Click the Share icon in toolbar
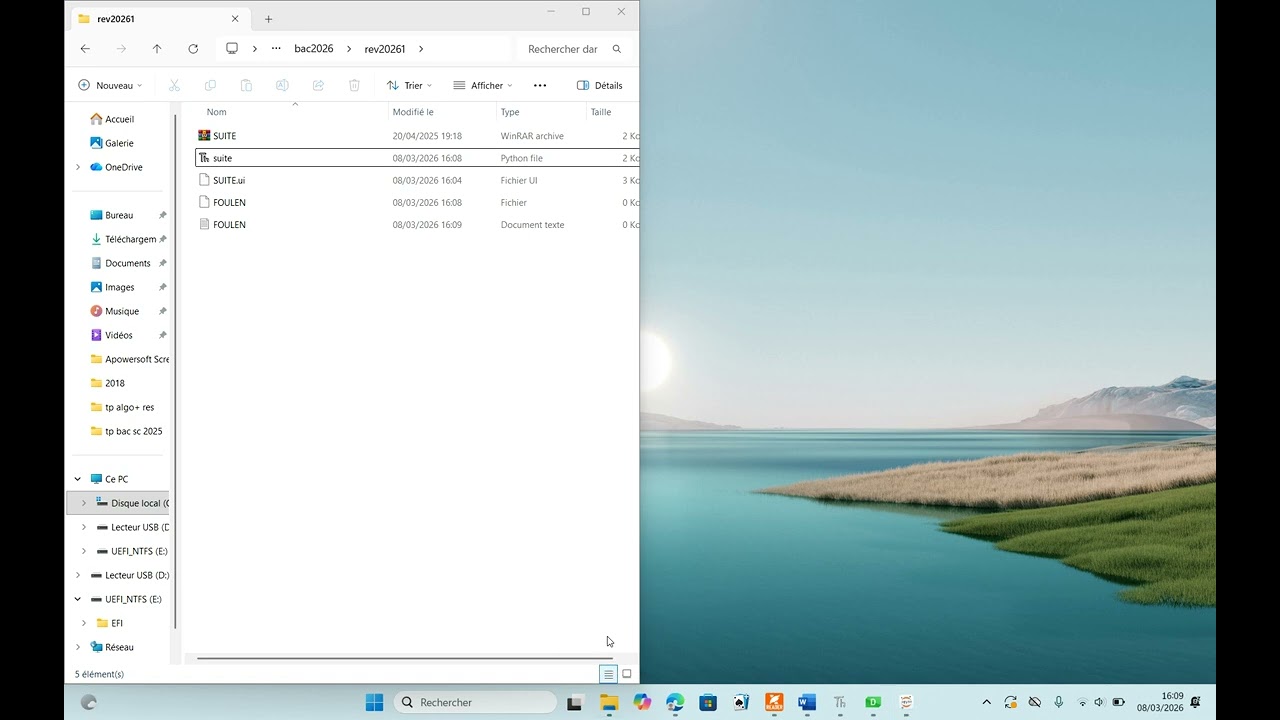 pyautogui.click(x=318, y=86)
